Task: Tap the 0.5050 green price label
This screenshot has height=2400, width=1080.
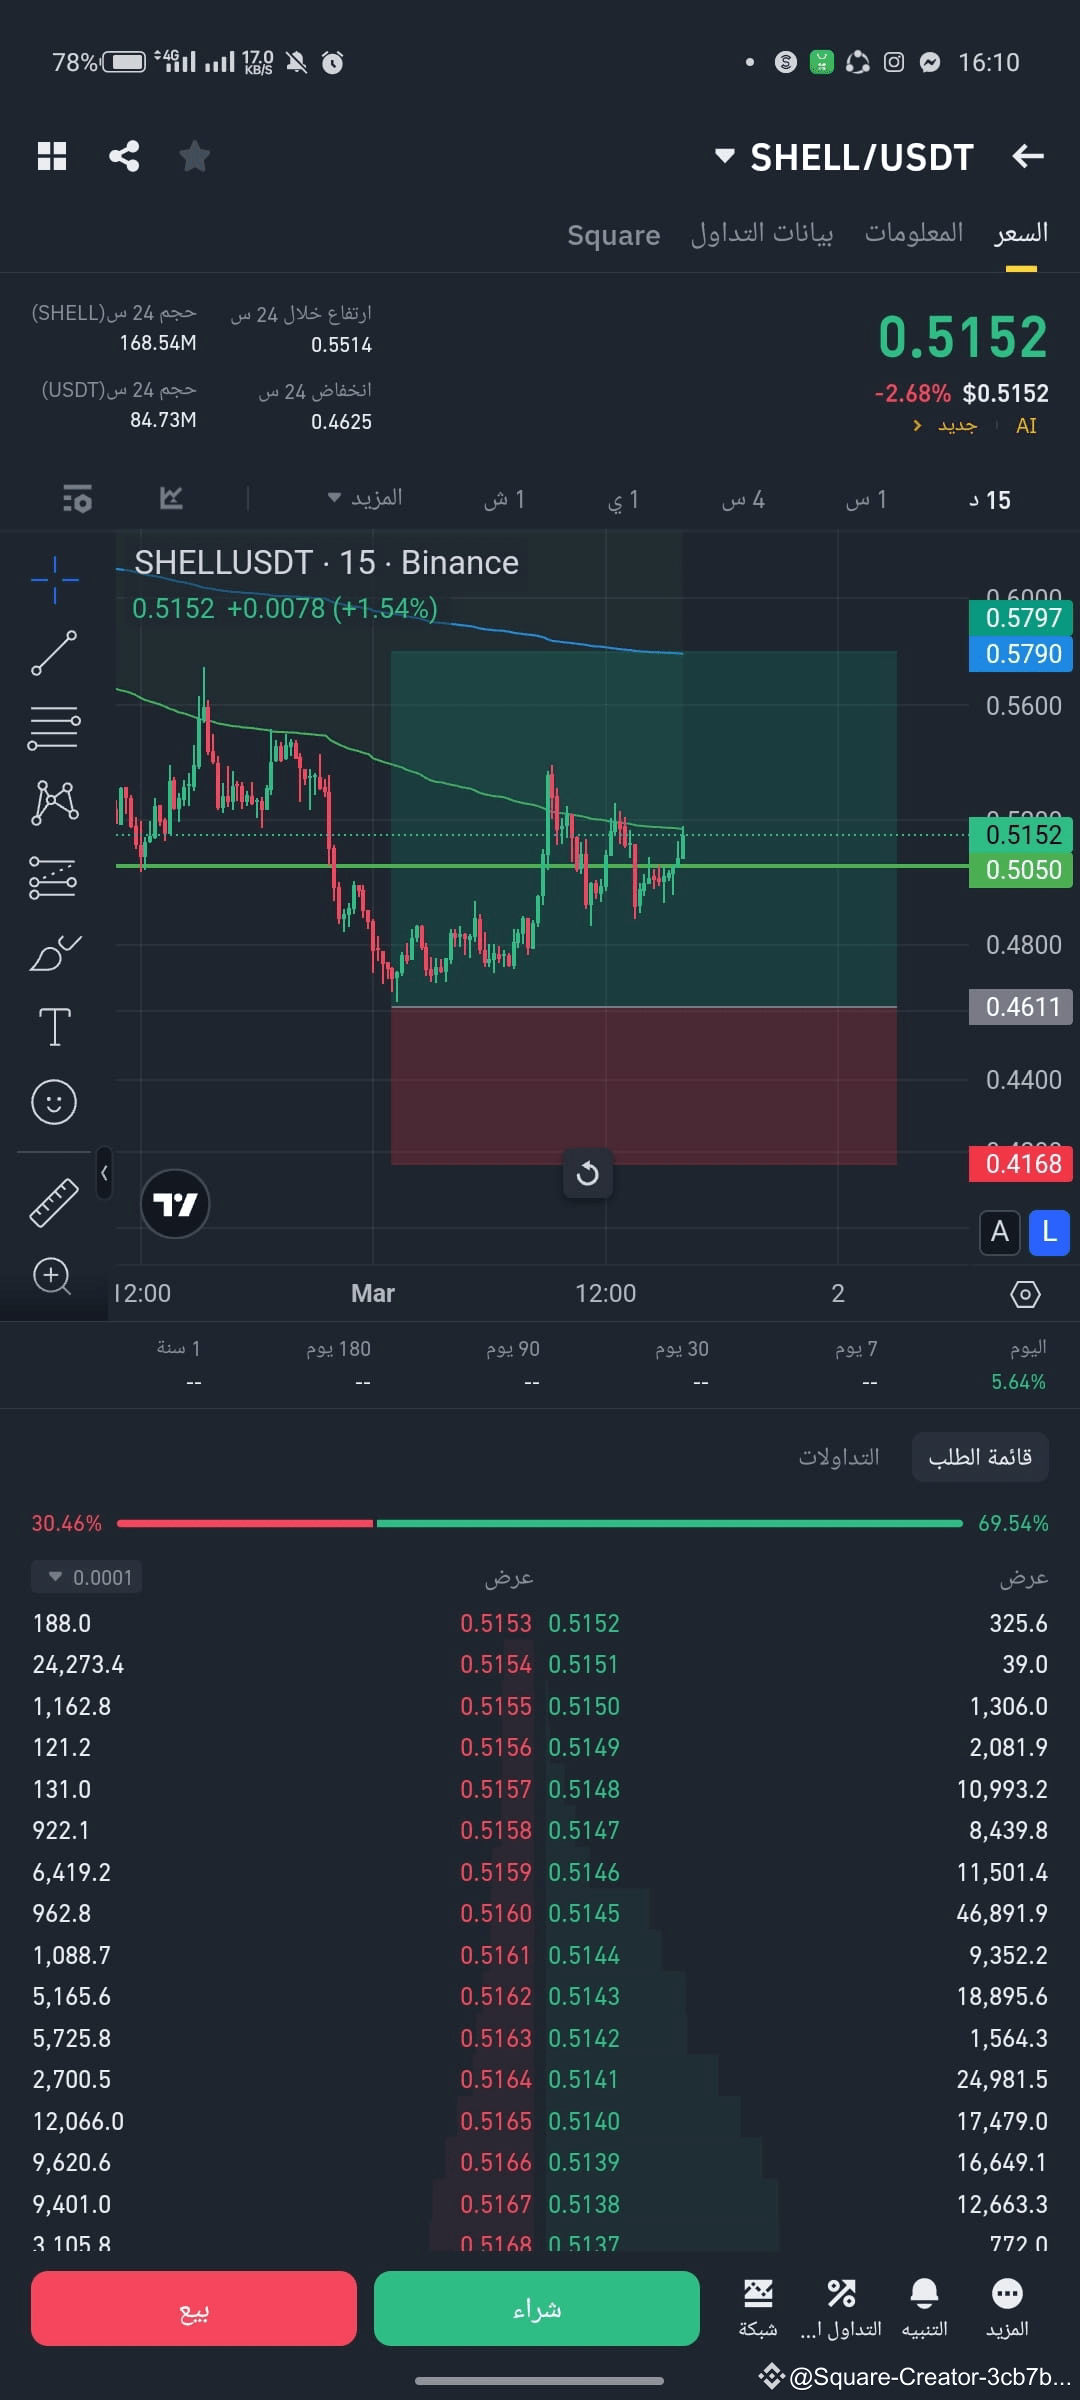Action: click(1021, 869)
